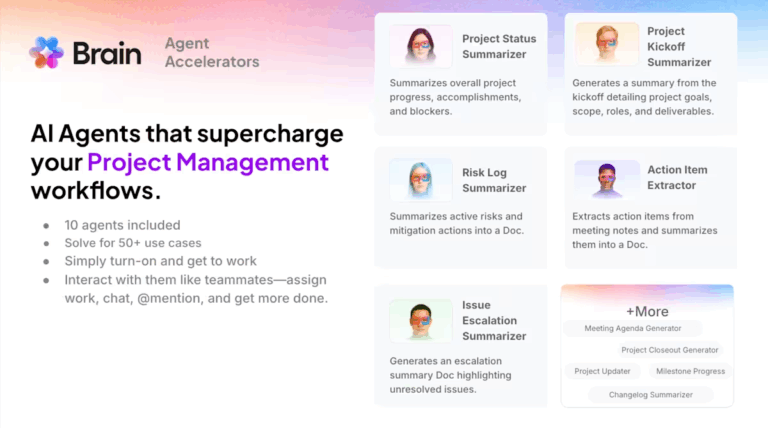The image size is (768, 428).
Task: Expand the +More agents heading
Action: [647, 309]
